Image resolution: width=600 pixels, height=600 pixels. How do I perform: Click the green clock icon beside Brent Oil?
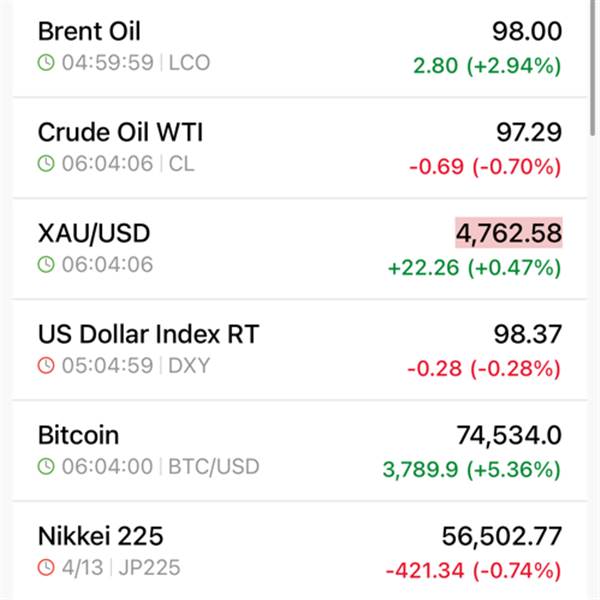(46, 63)
